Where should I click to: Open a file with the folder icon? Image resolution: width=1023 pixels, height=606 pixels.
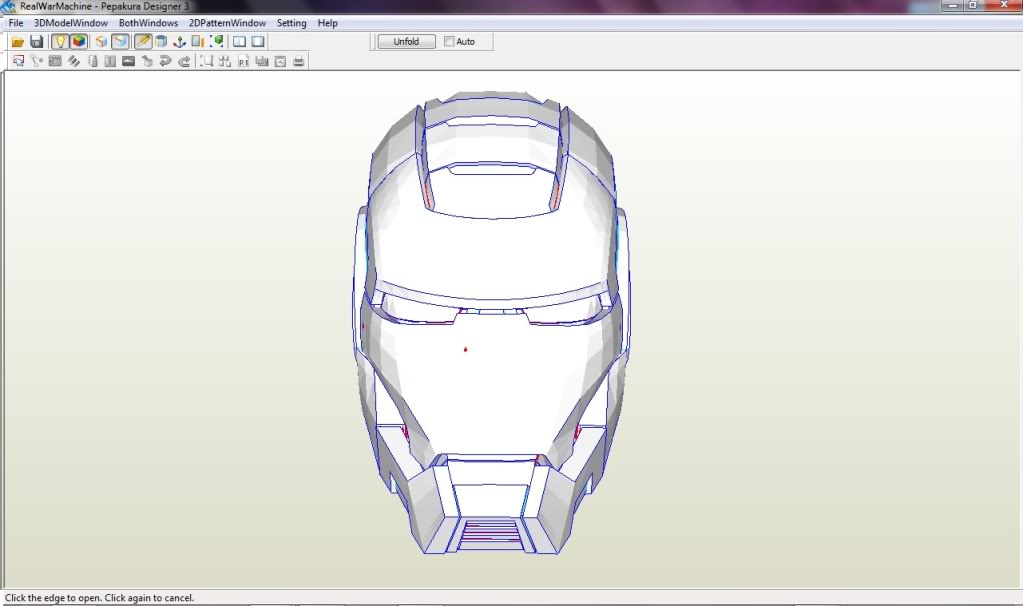18,42
